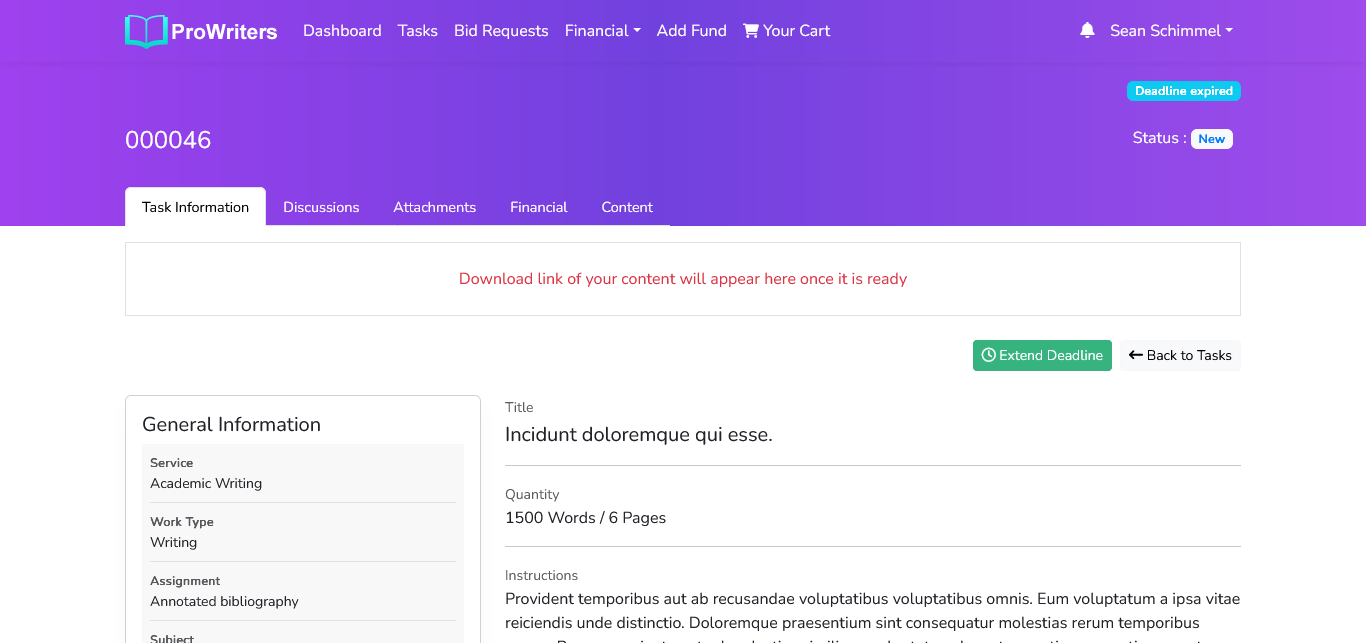Navigate to Bid Requests
Image resolution: width=1366 pixels, height=643 pixels.
click(501, 31)
